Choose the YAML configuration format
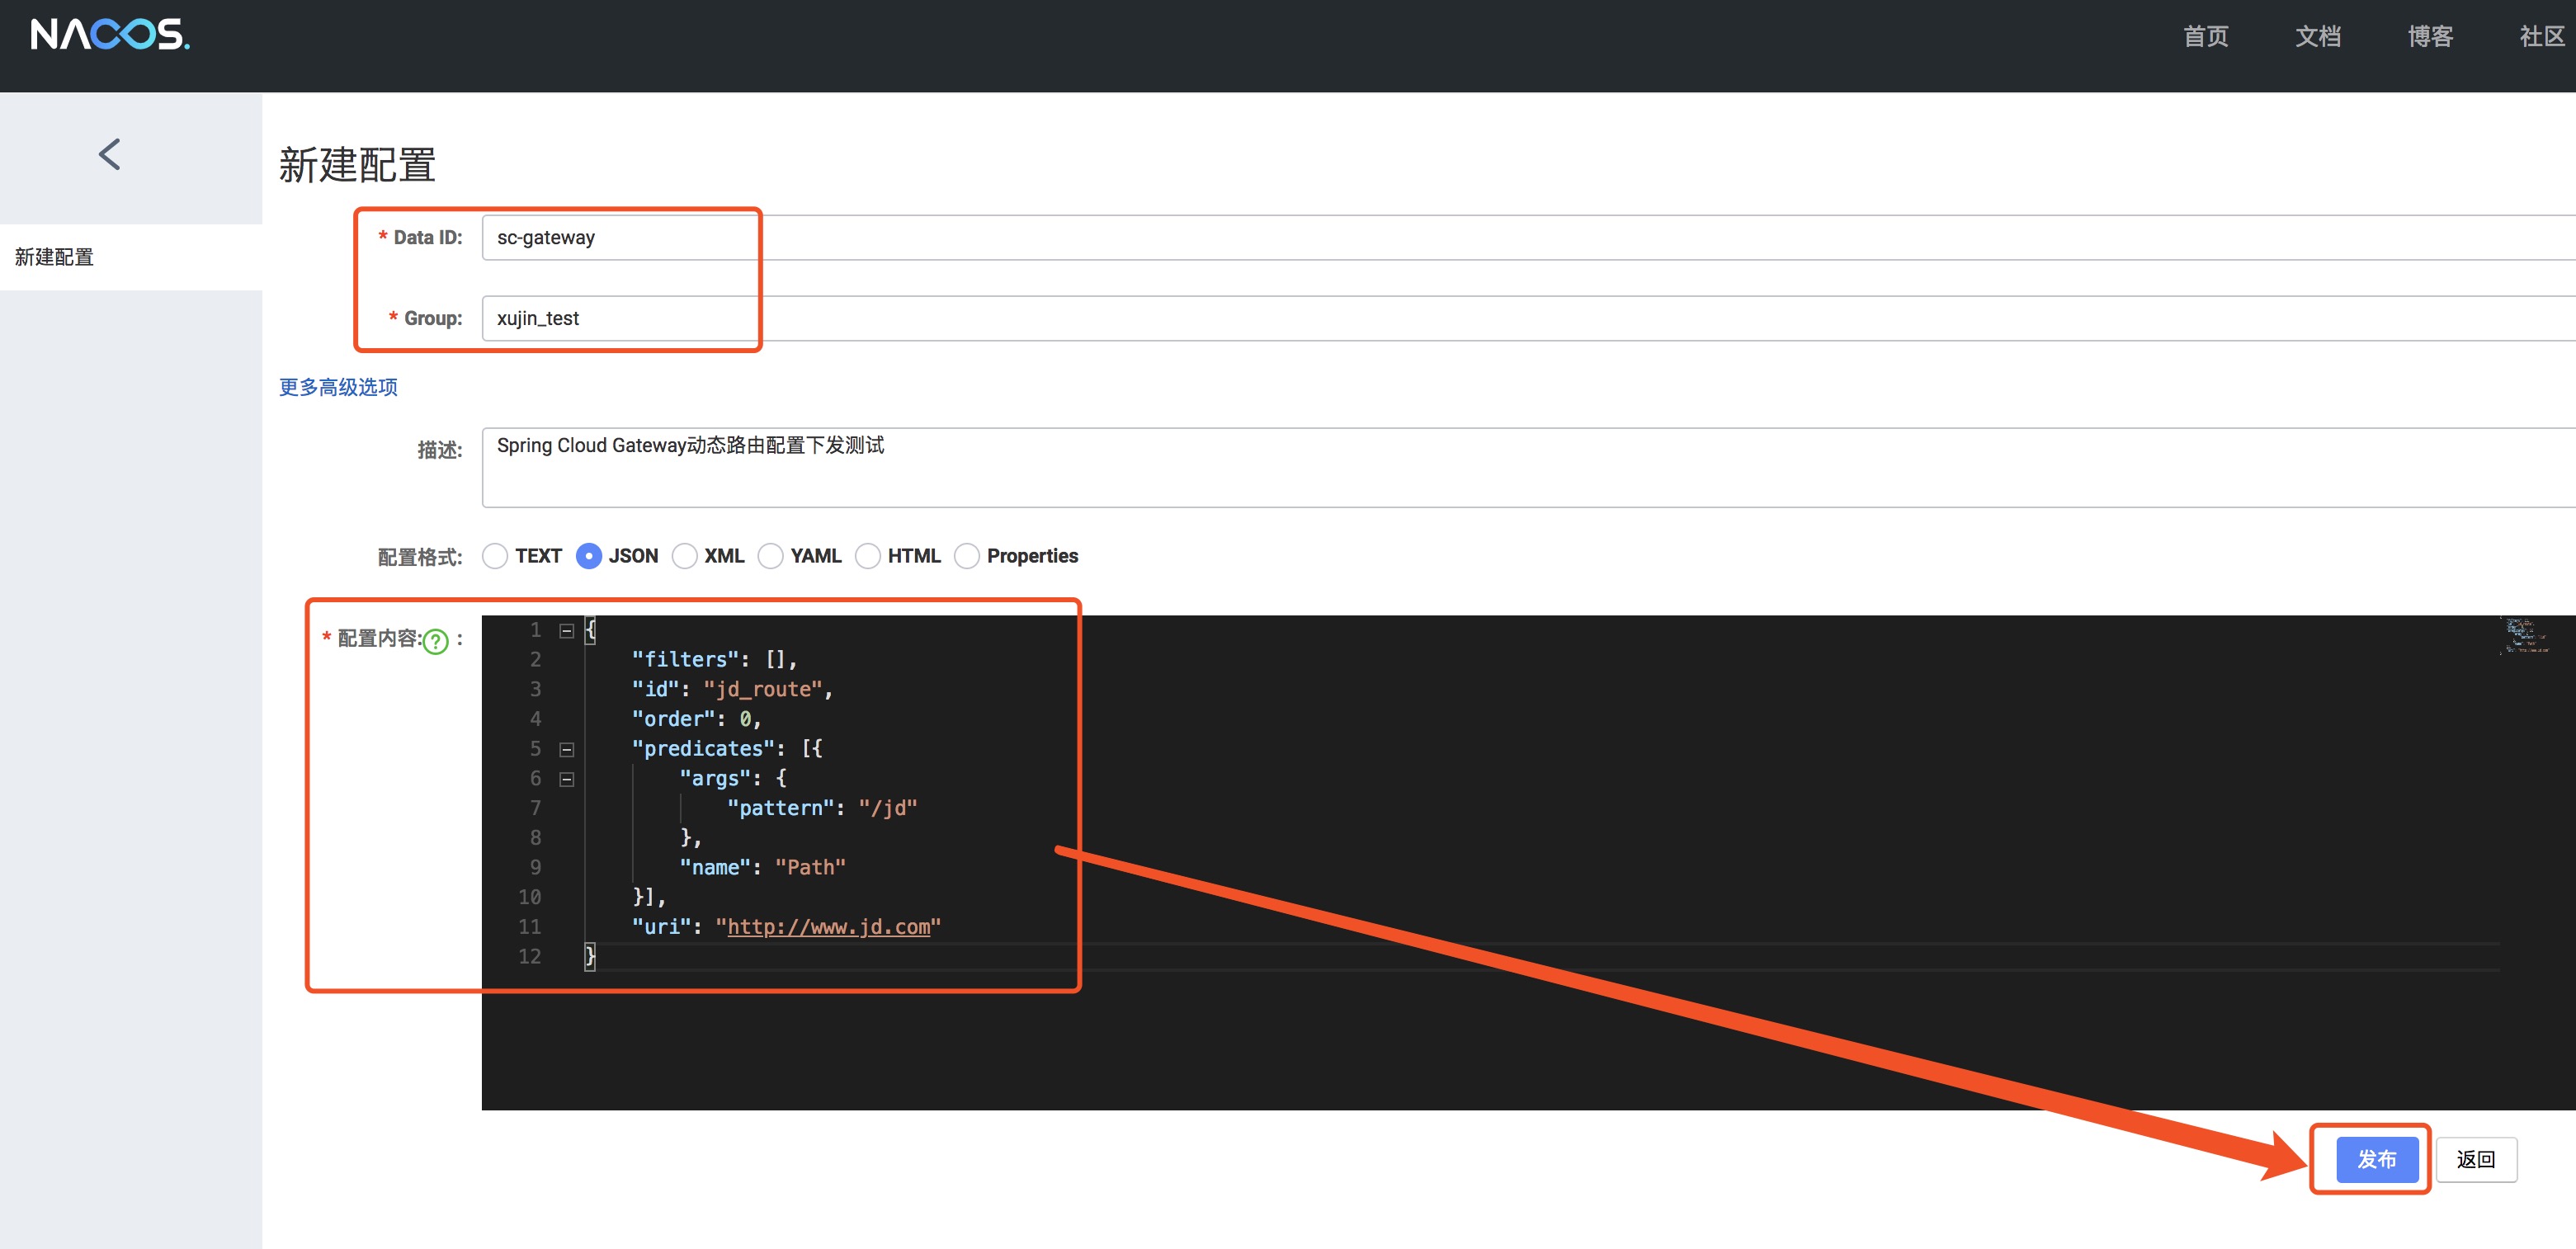The image size is (2576, 1249). (x=770, y=556)
